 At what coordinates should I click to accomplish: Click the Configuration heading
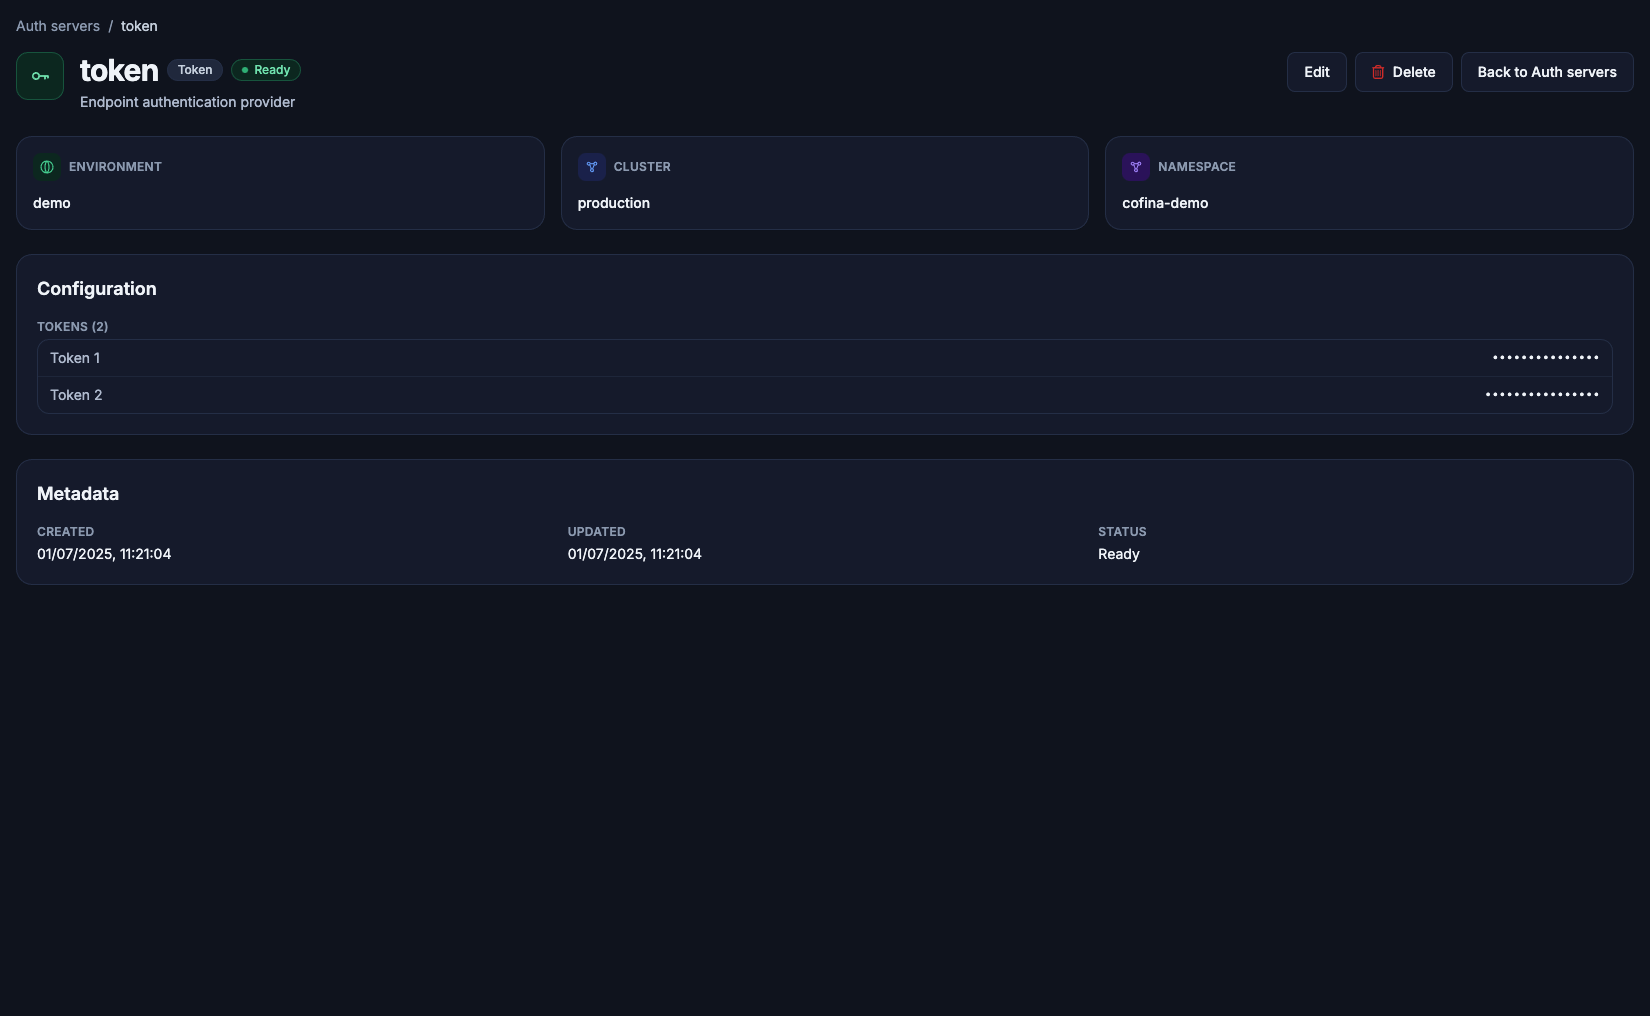point(97,289)
